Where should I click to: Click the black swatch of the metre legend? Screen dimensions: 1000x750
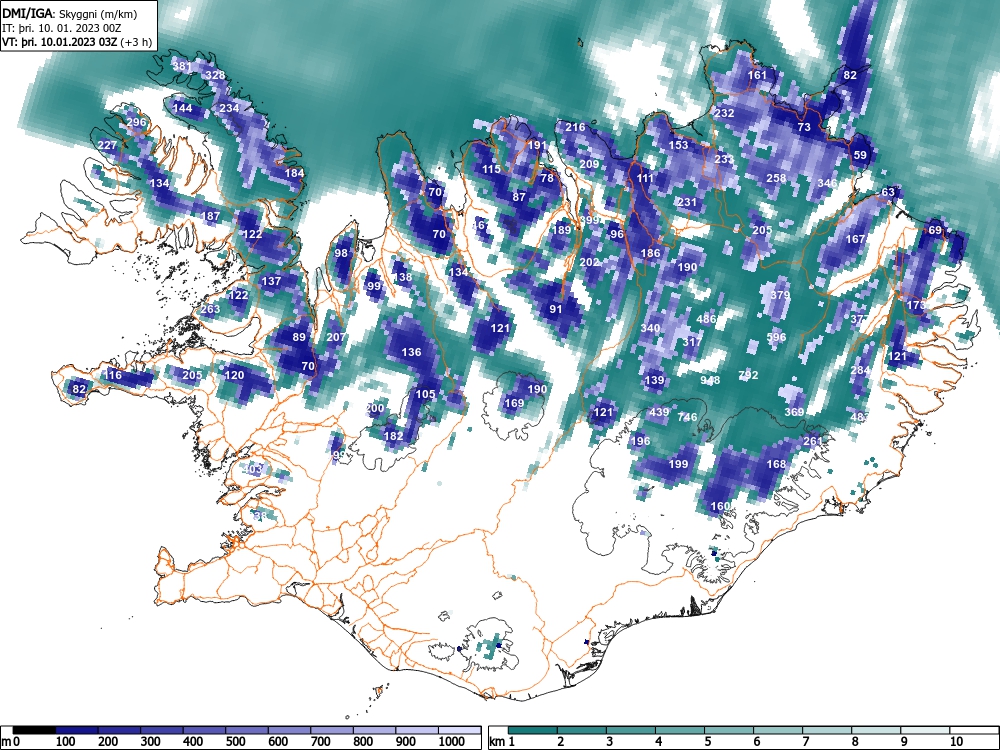(34, 730)
